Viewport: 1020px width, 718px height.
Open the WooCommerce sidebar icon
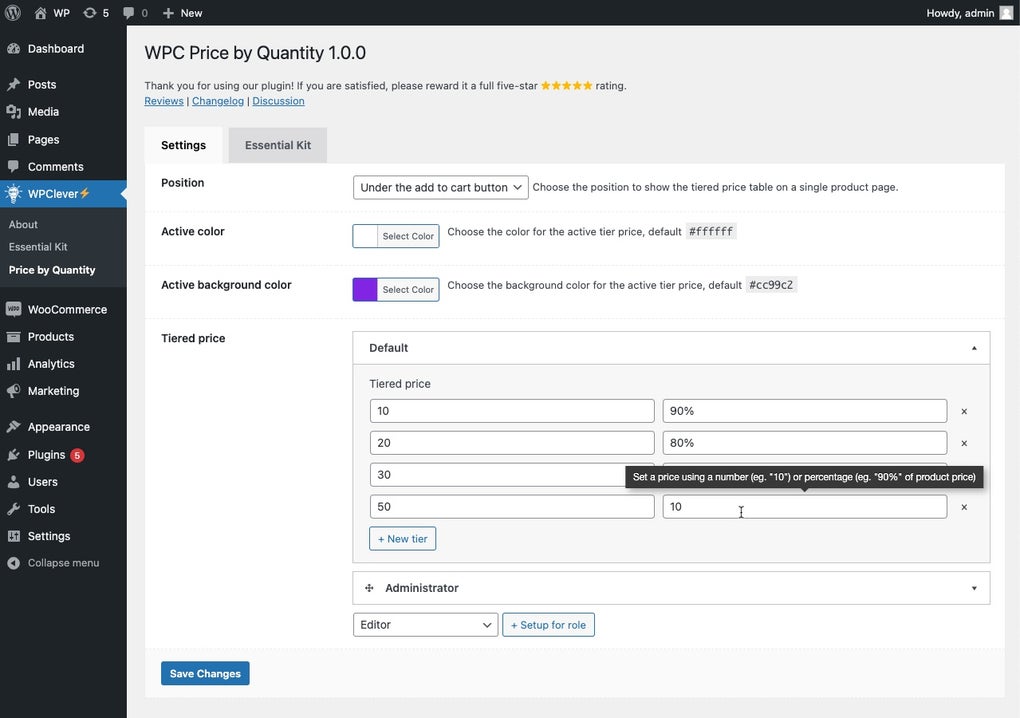point(14,309)
